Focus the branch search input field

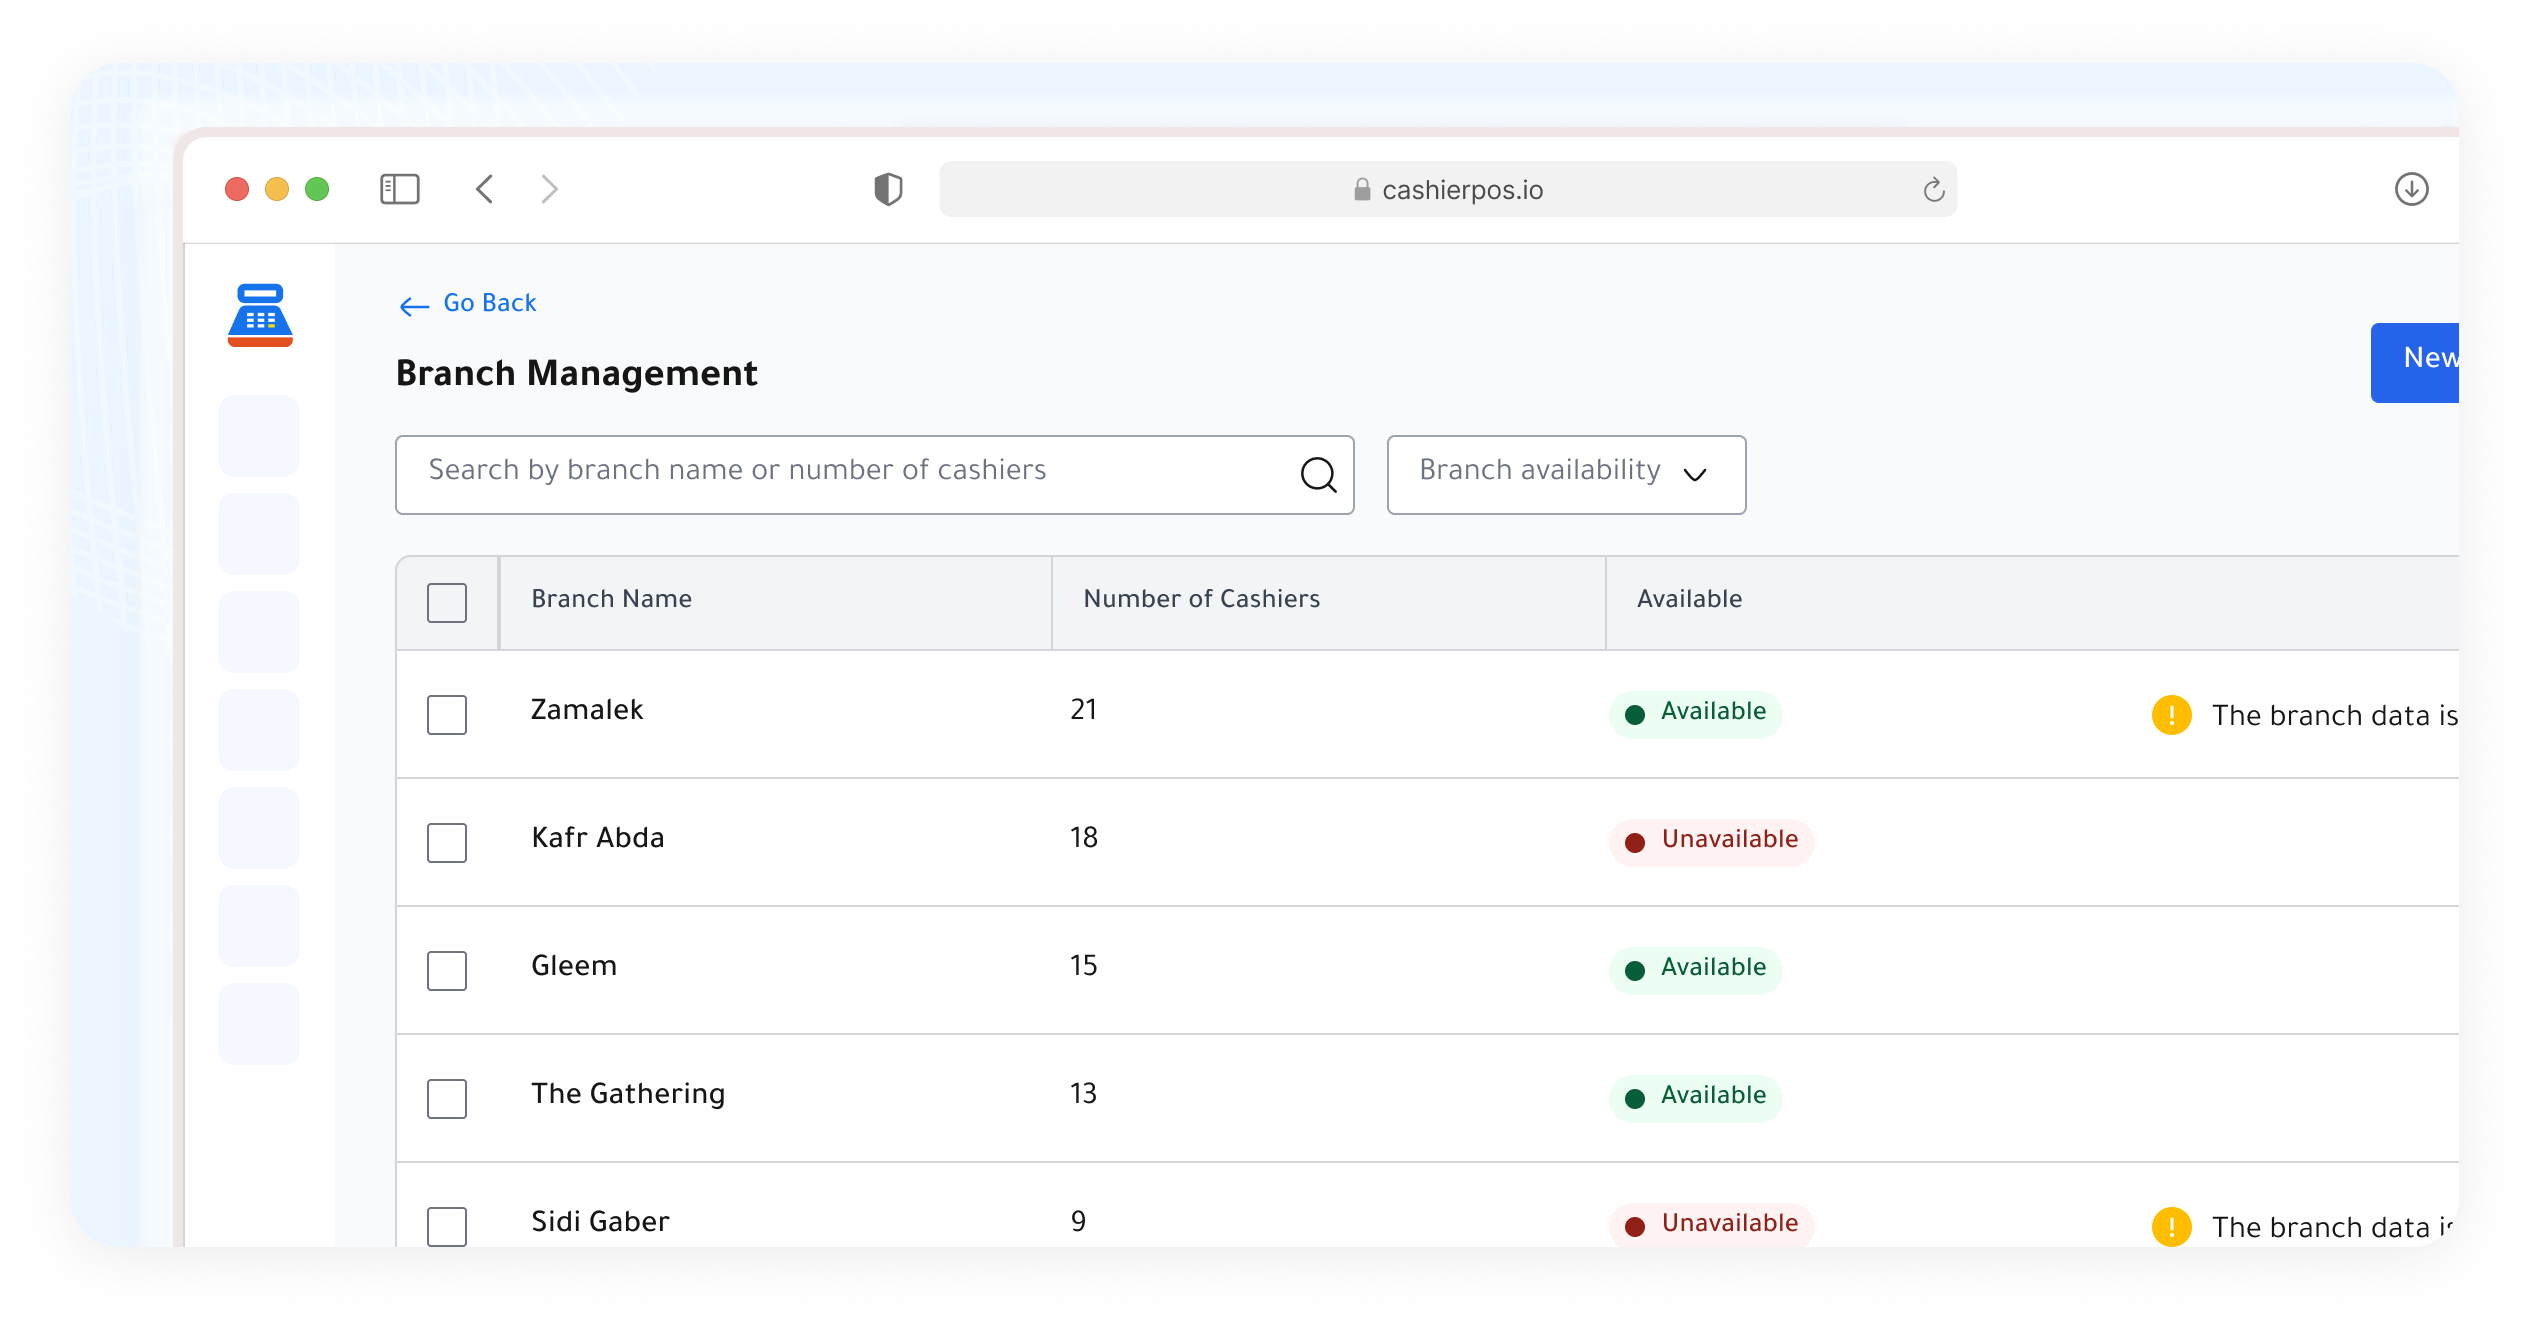874,475
